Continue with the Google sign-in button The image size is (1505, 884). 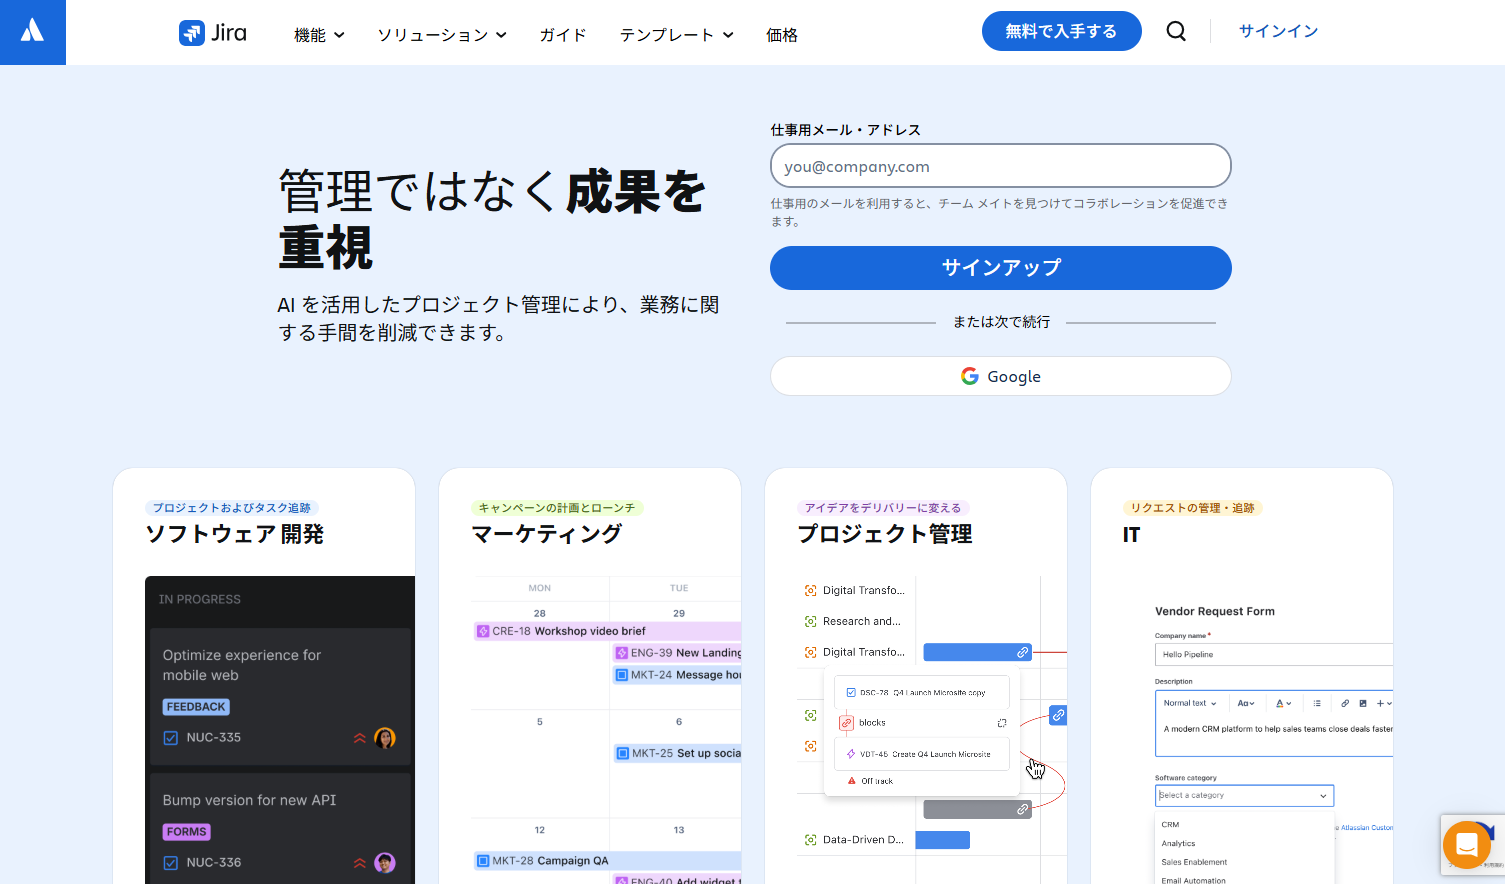click(1000, 376)
